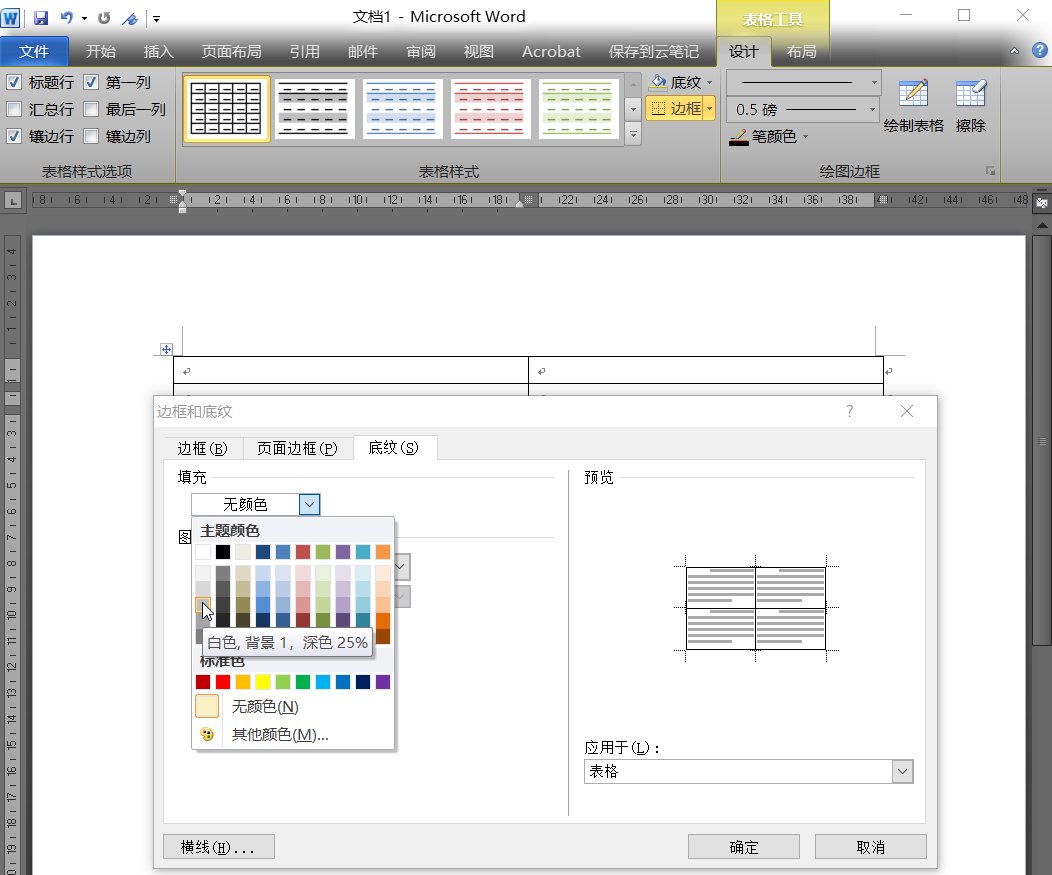
Task: Switch to the 页面边框 tab
Action: 298,448
